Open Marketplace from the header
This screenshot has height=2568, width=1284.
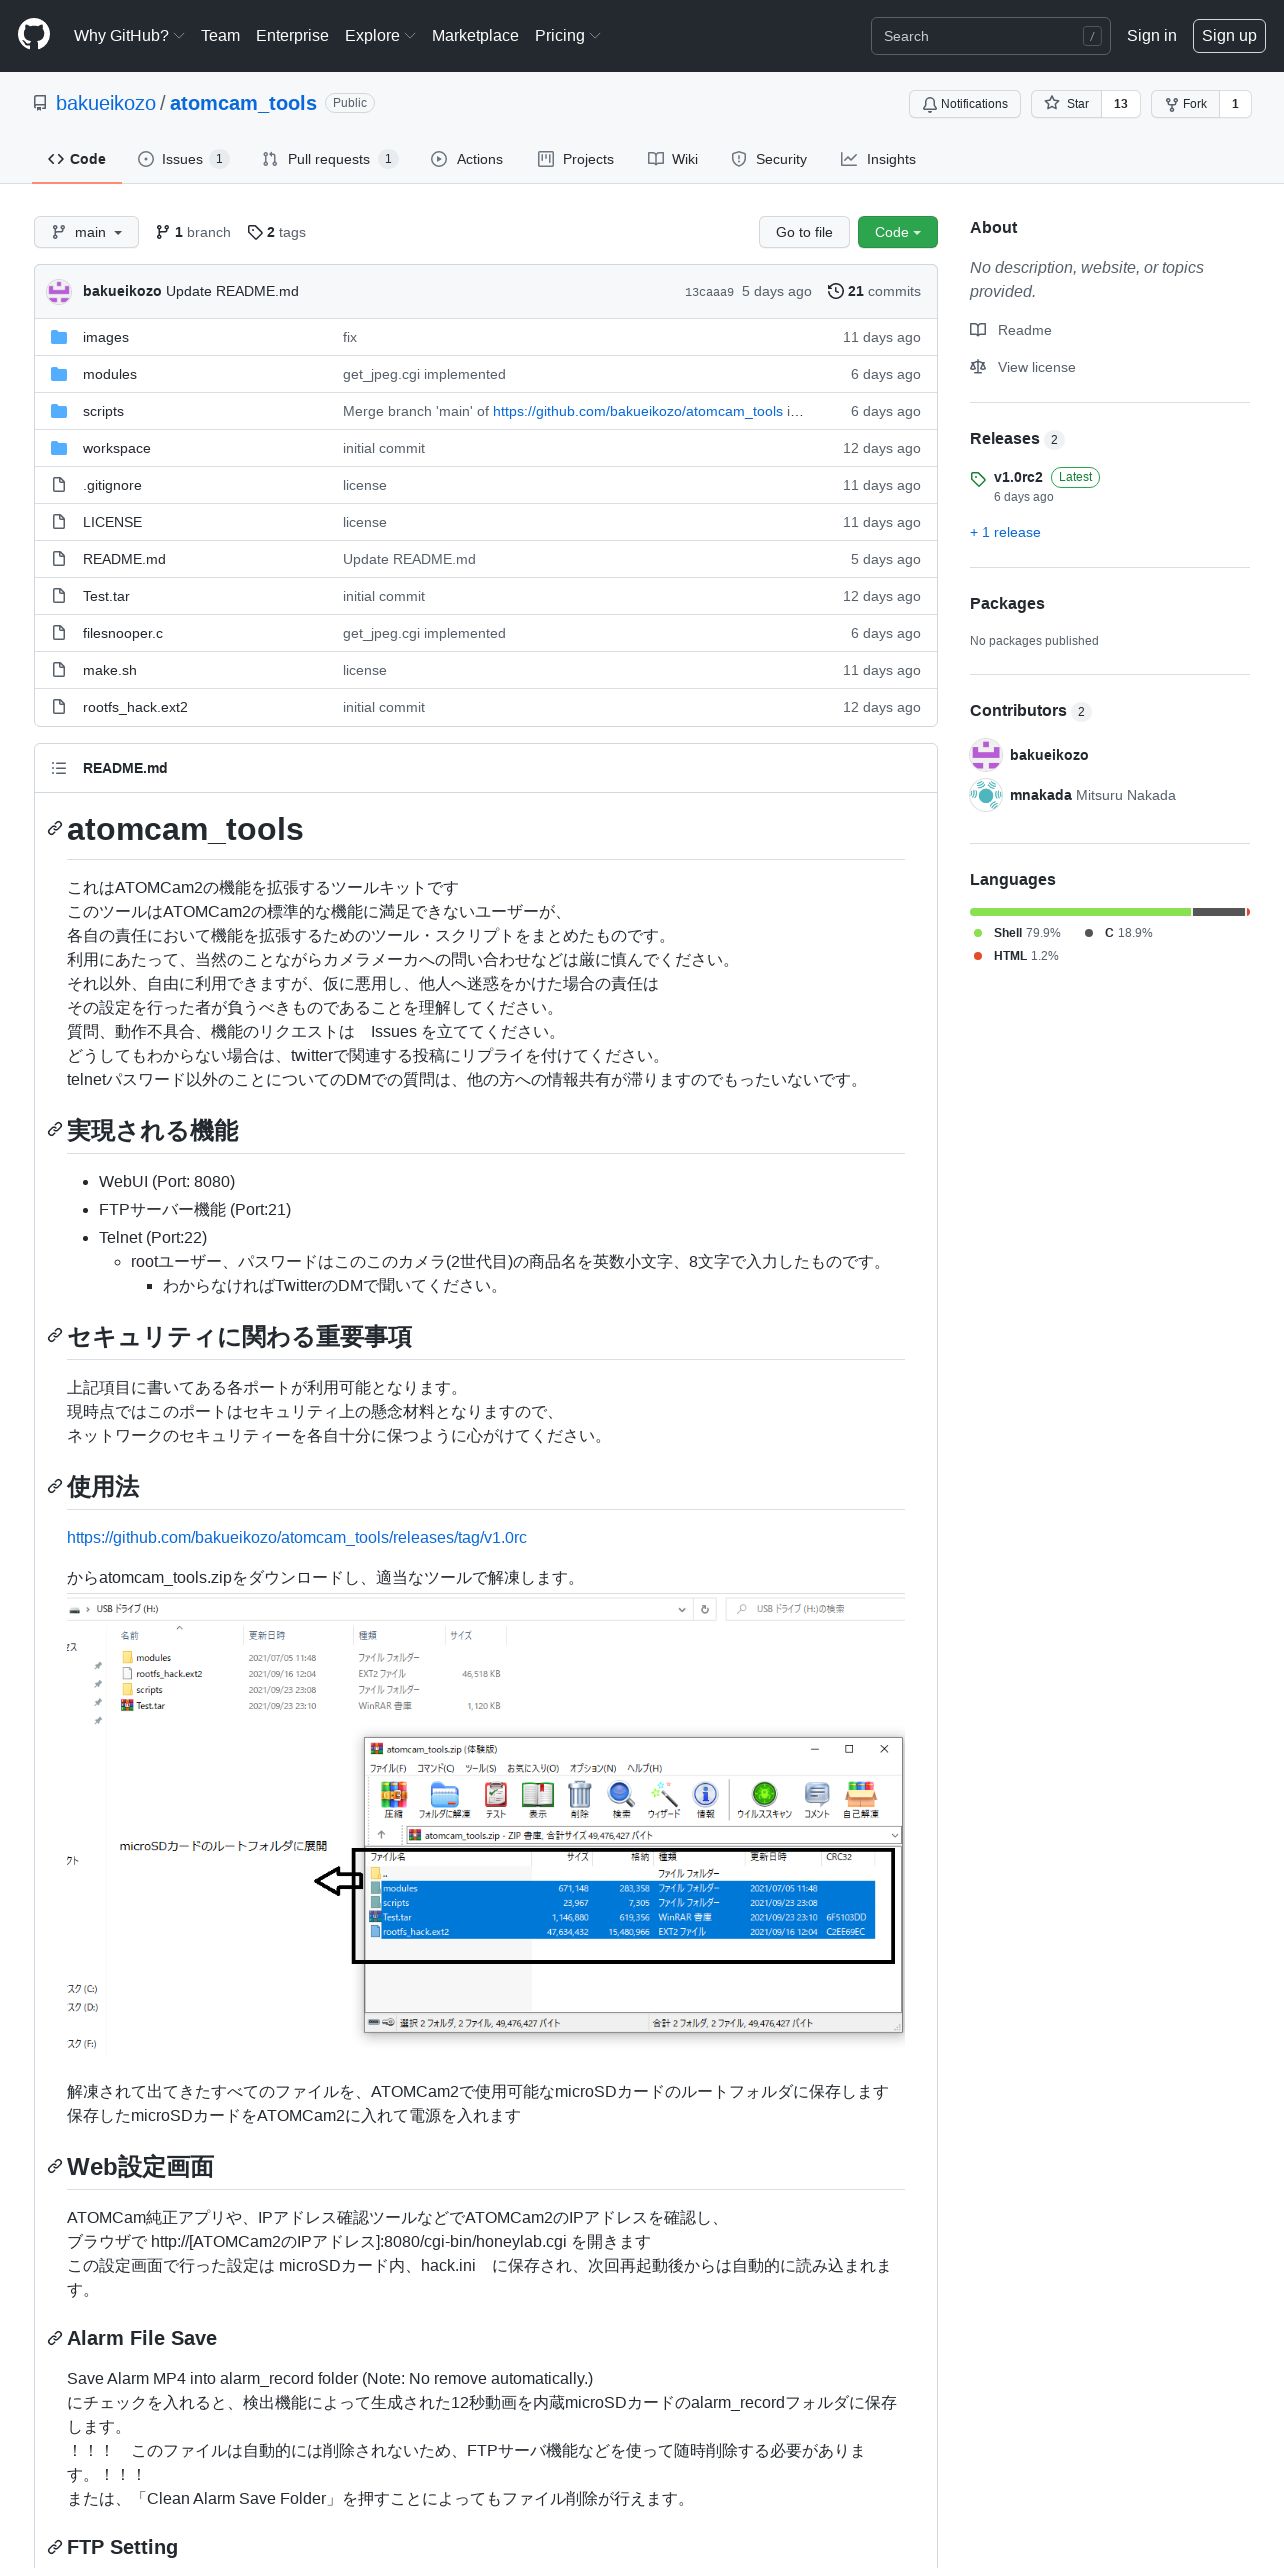click(475, 35)
